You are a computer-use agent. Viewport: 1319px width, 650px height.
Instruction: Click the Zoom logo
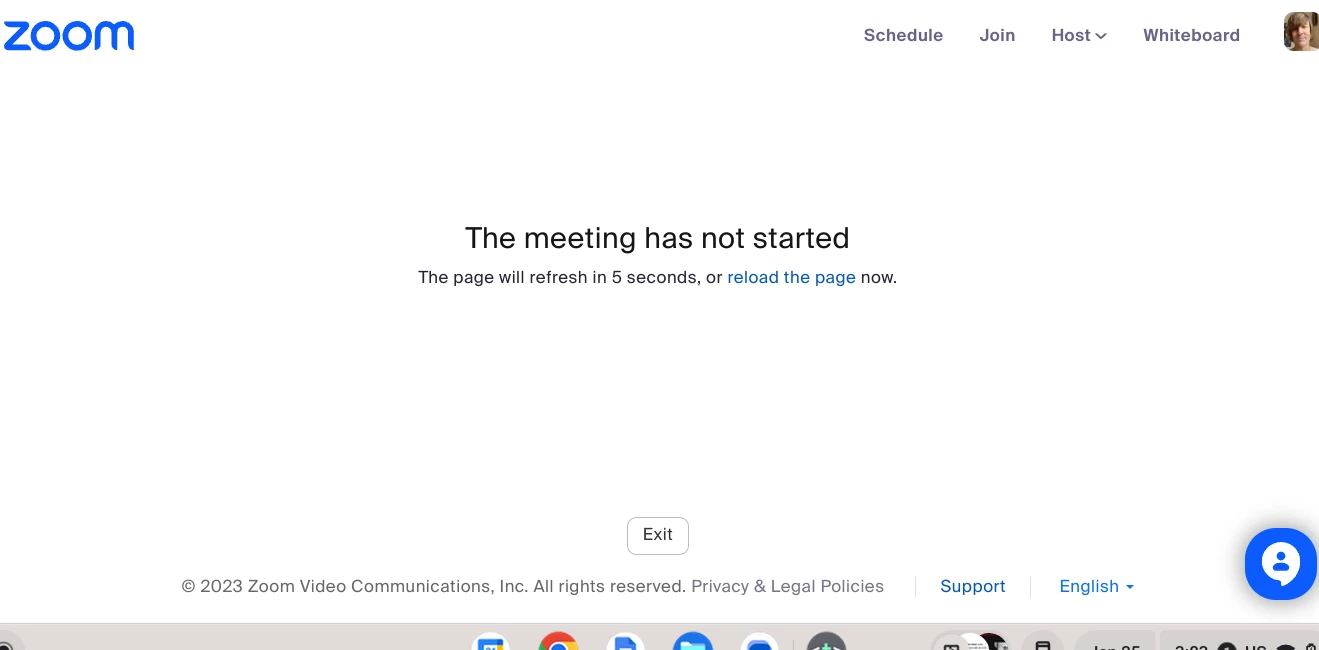pos(68,36)
